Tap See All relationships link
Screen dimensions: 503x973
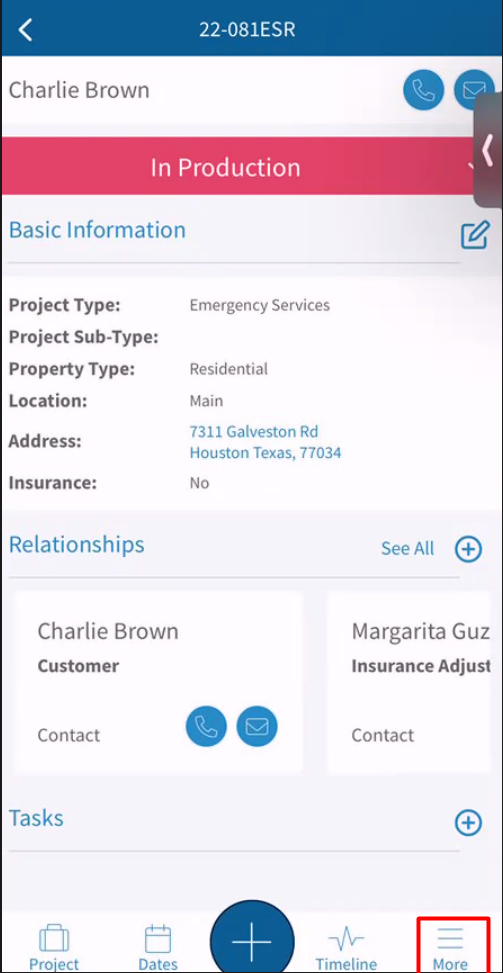point(407,549)
